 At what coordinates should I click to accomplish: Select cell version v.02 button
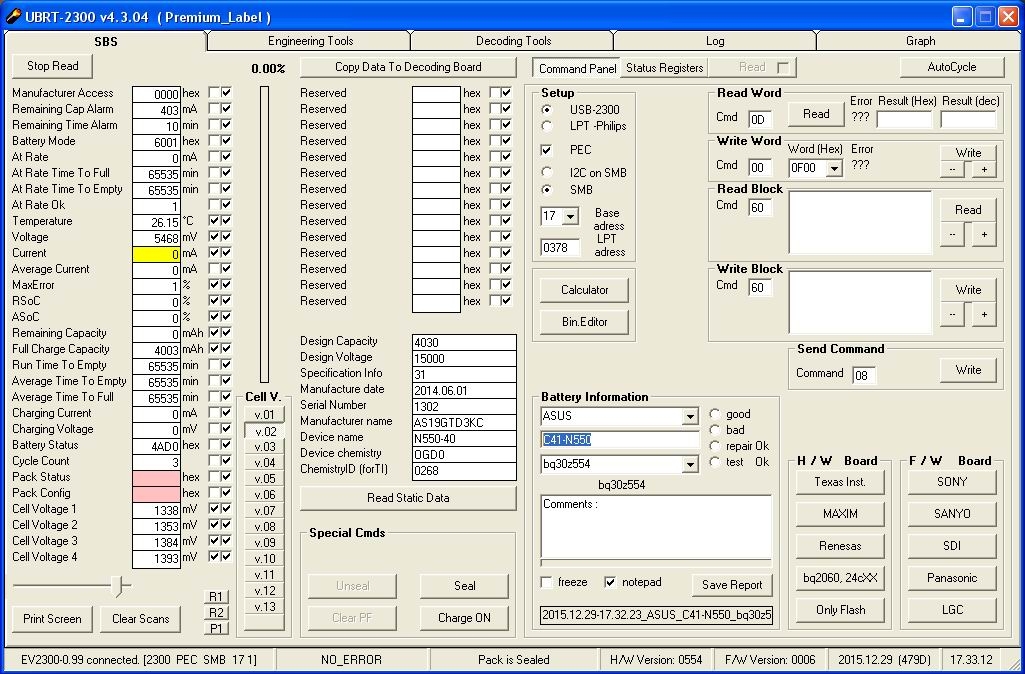(x=265, y=431)
